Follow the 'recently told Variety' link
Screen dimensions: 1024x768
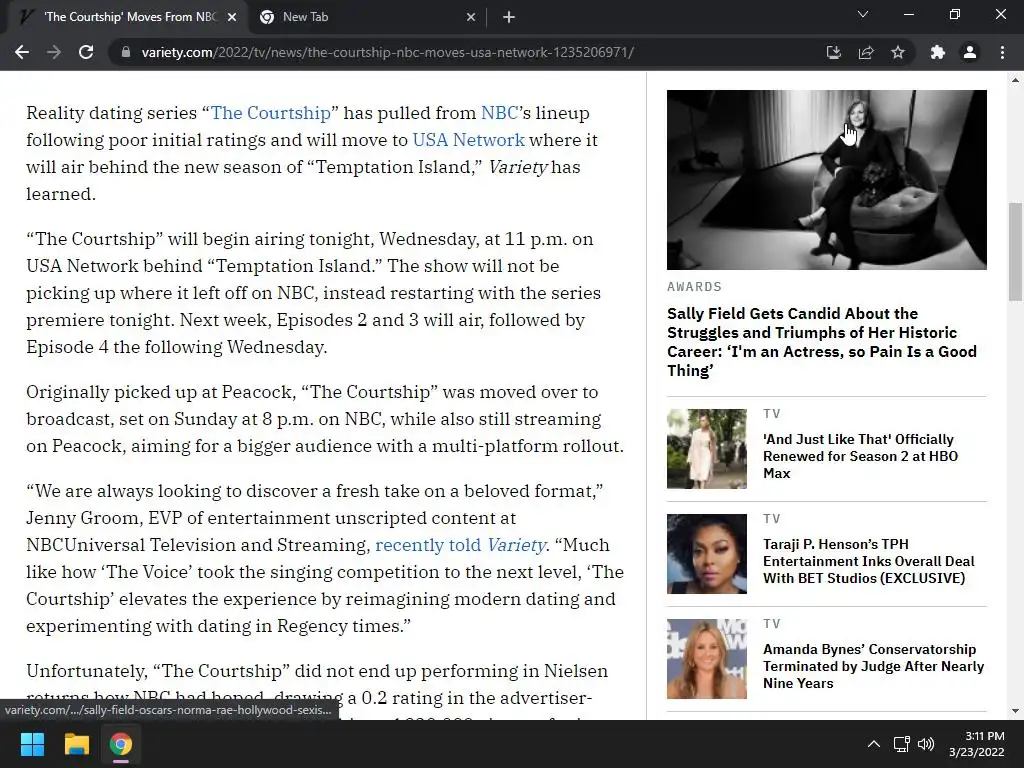coord(460,545)
